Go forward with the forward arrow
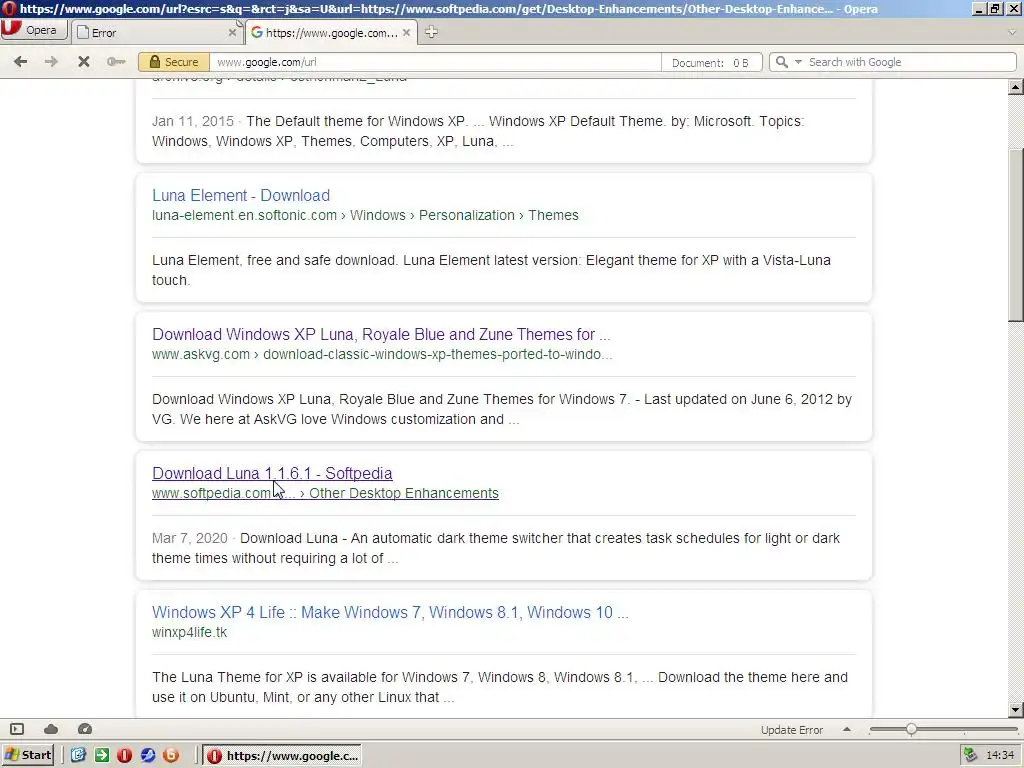Screen dimensions: 1024x768 click(51, 61)
